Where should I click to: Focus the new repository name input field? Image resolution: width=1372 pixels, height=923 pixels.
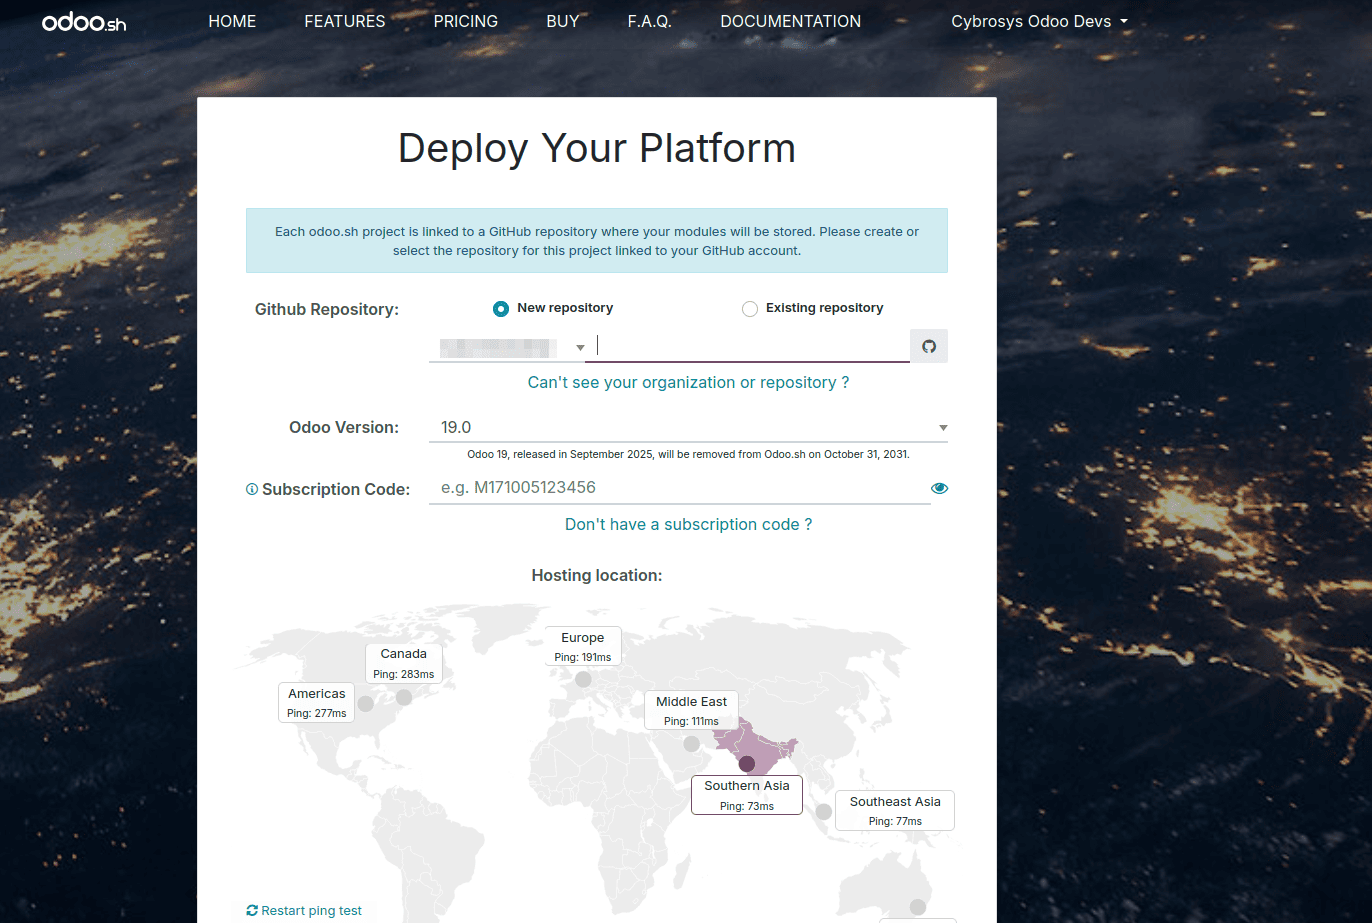[748, 346]
